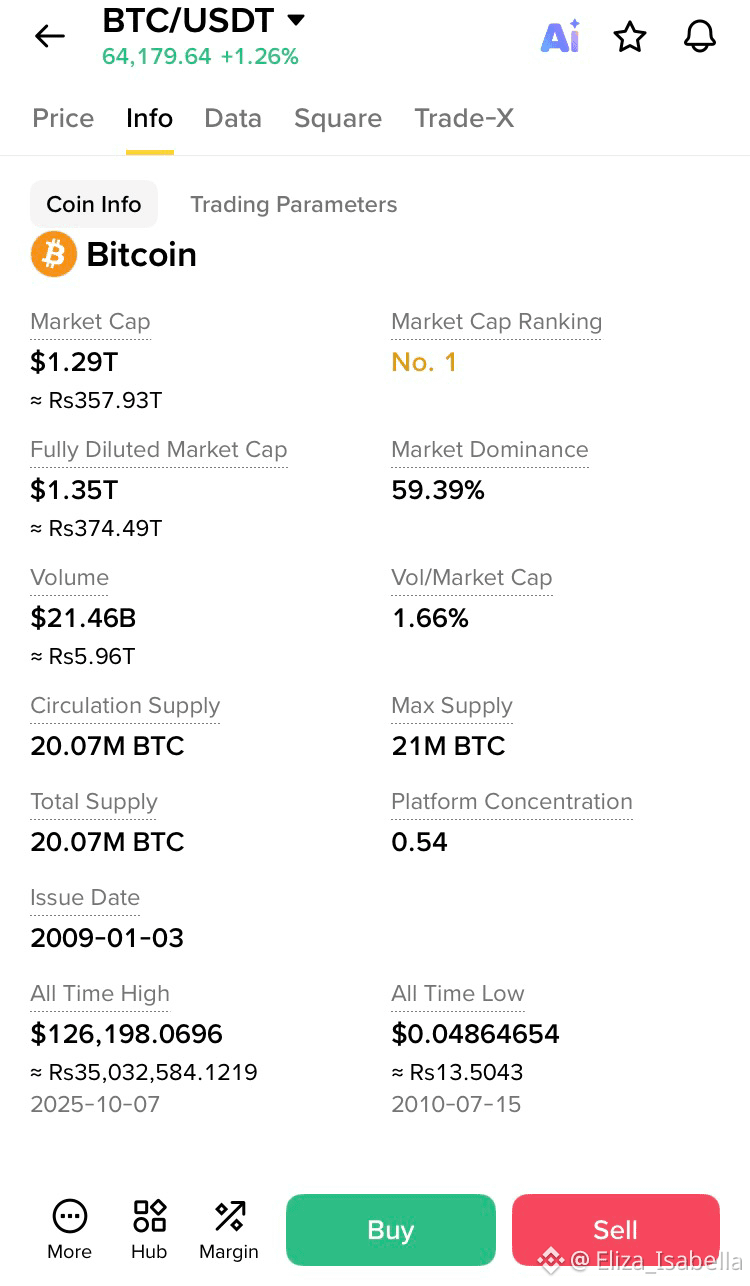Screen dimensions: 750x1286
Task: Tap the Fully Diluted Market Cap label
Action: tap(159, 450)
